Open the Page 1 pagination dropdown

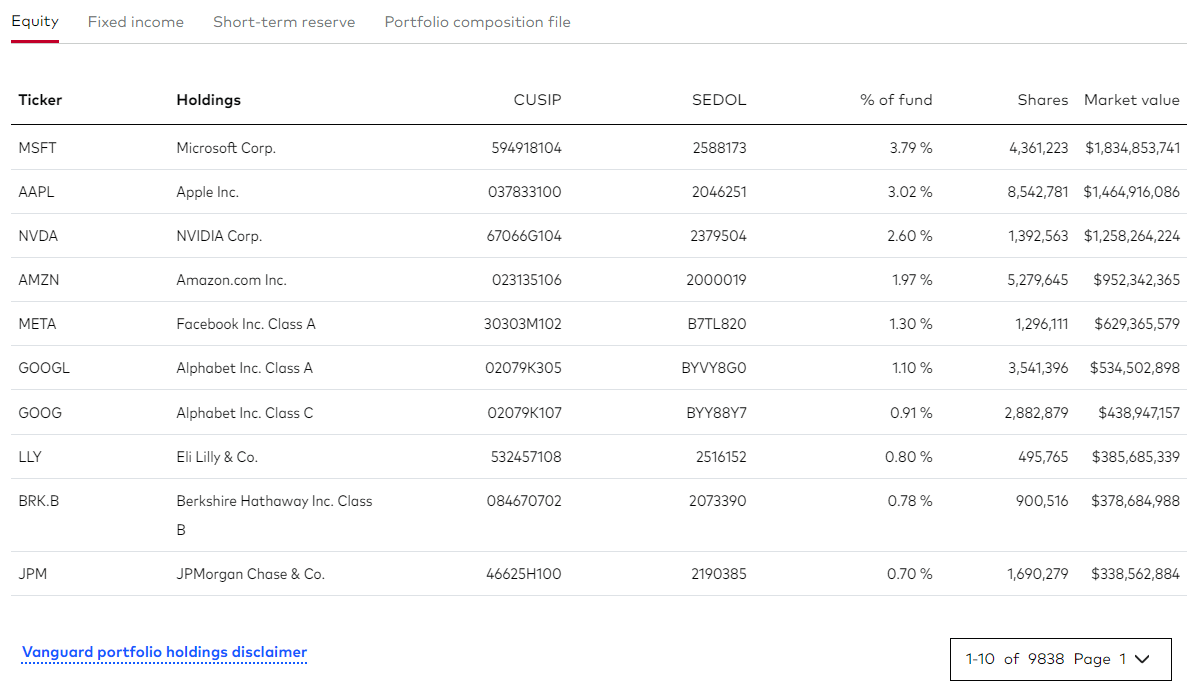[1059, 659]
